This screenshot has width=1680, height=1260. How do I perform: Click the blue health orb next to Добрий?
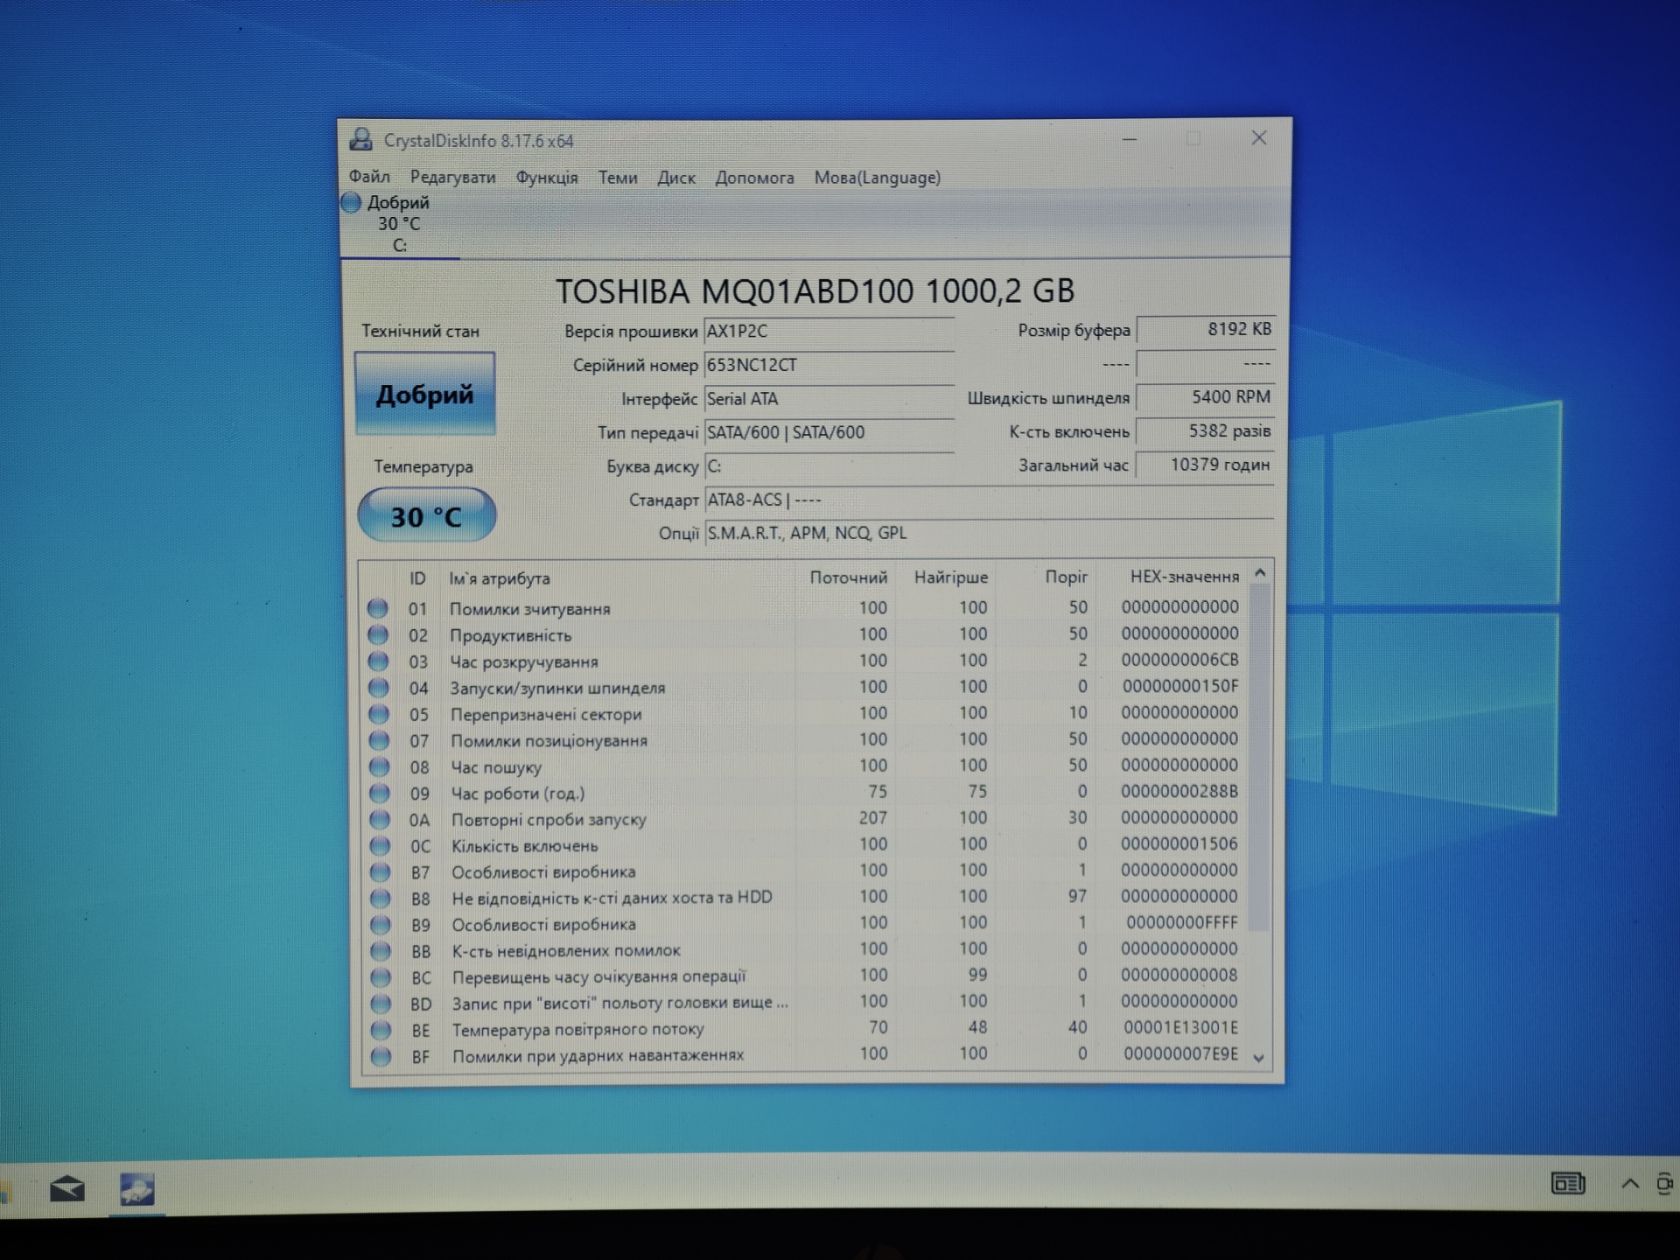[x=351, y=202]
